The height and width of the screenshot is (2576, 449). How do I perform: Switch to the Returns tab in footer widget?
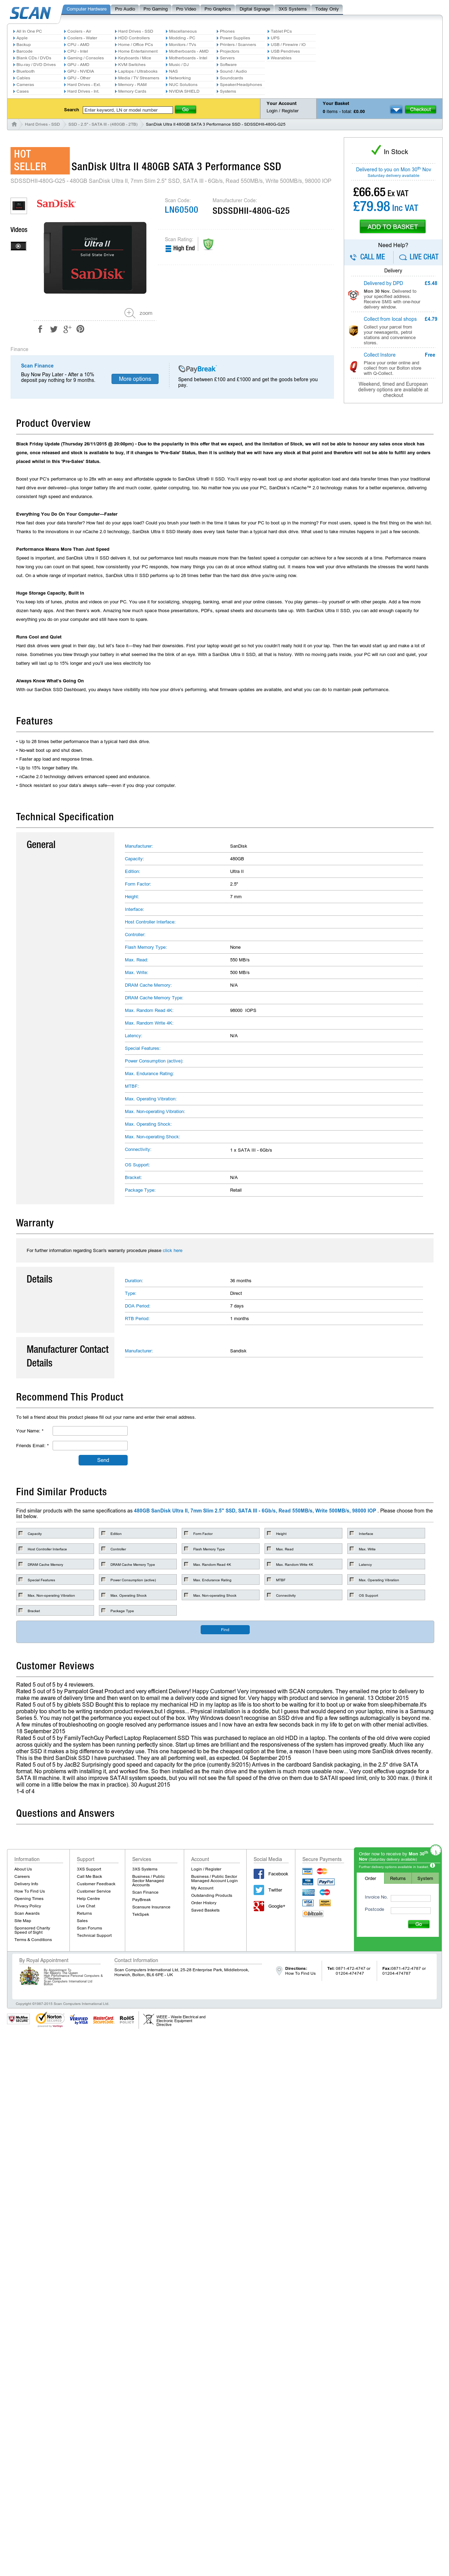tap(398, 1878)
